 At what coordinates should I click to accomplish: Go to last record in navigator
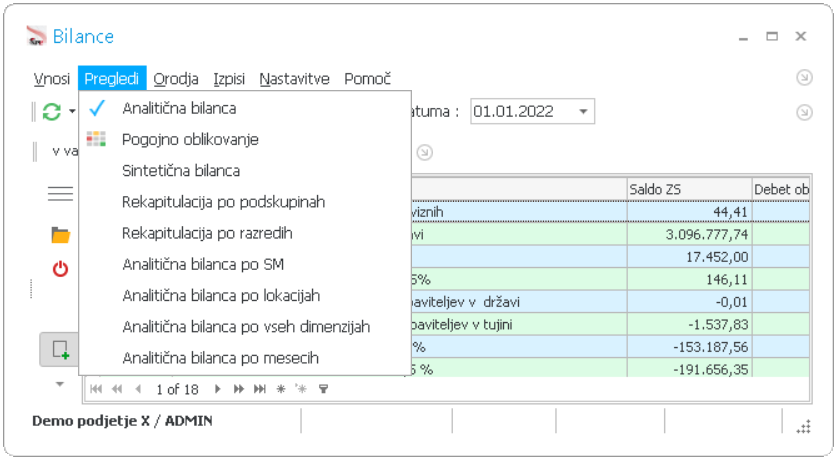260,389
